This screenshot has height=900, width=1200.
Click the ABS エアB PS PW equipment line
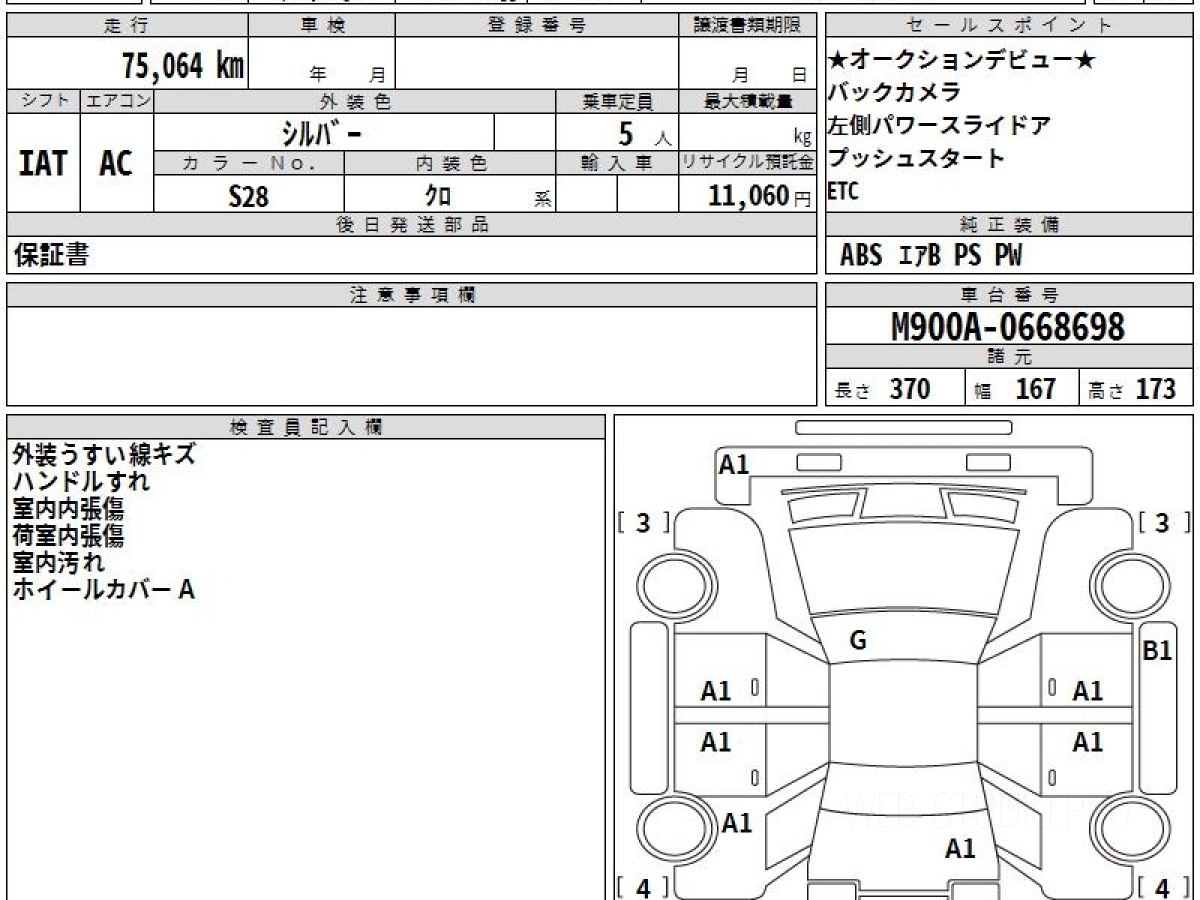[x=930, y=256]
